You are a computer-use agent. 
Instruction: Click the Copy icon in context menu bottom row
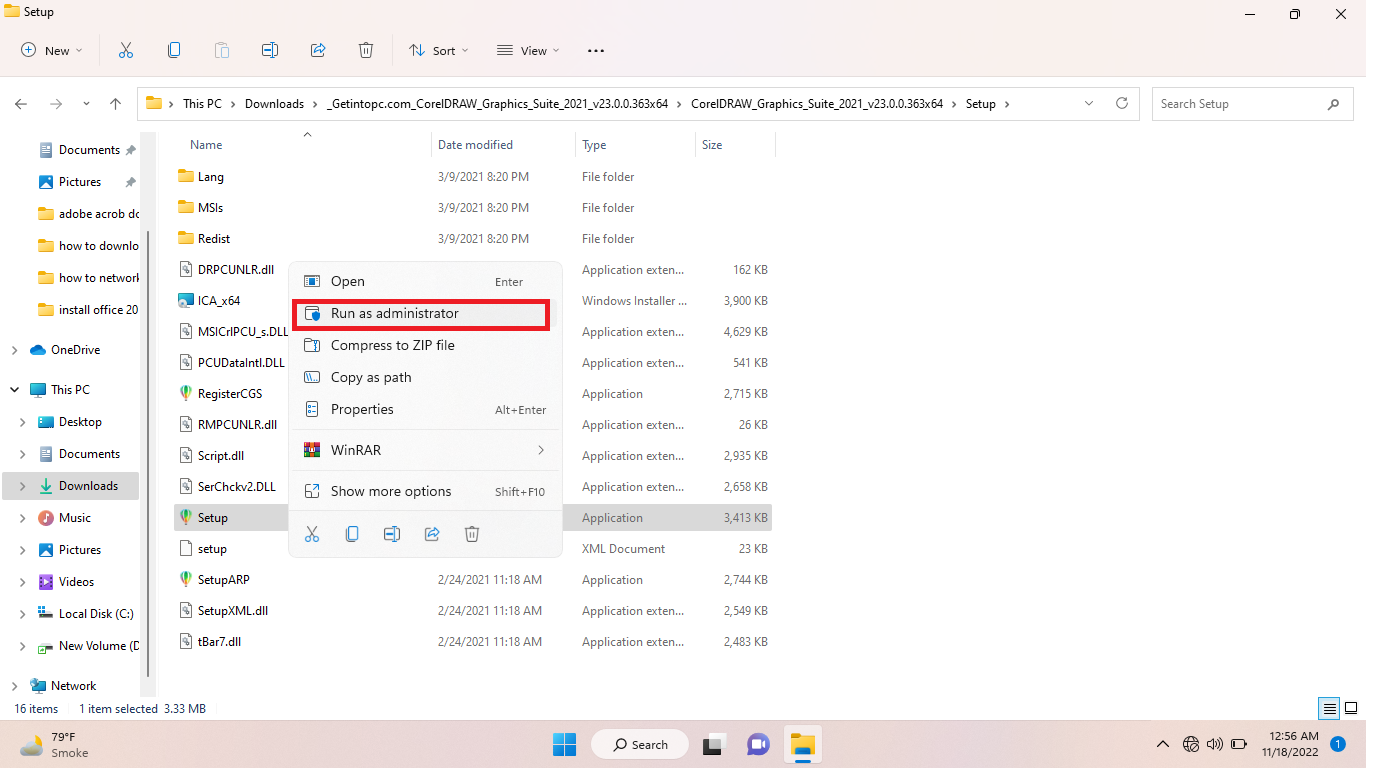[352, 534]
